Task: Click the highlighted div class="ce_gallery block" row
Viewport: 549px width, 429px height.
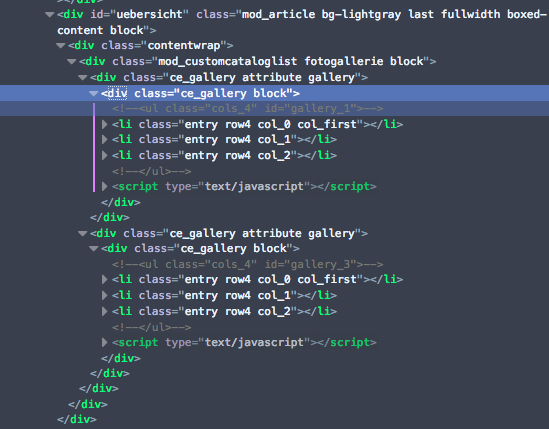Action: (200, 94)
